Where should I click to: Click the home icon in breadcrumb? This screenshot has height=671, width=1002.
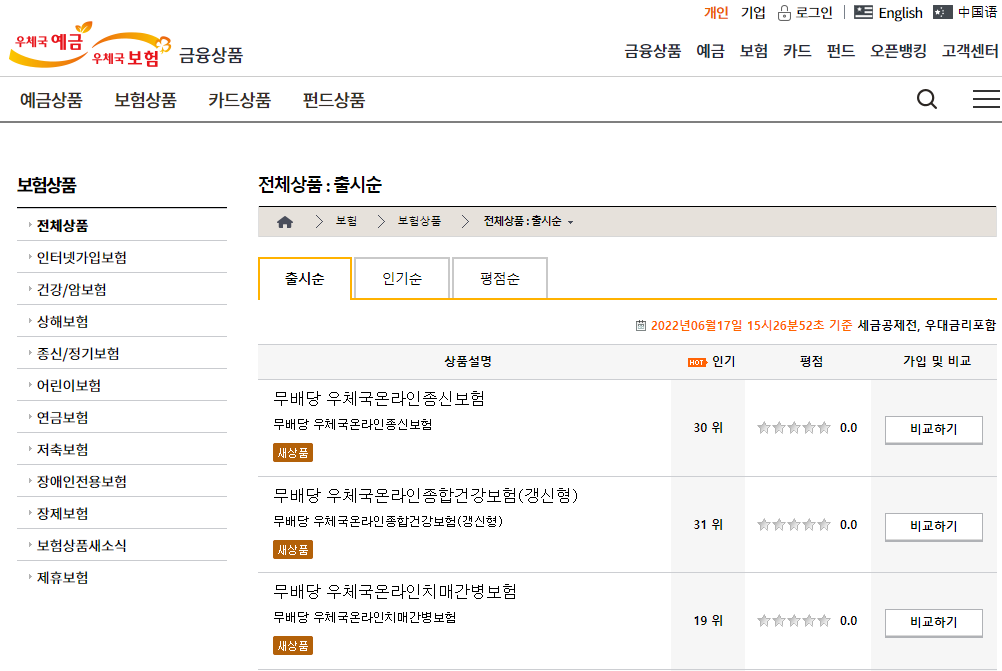(x=285, y=222)
